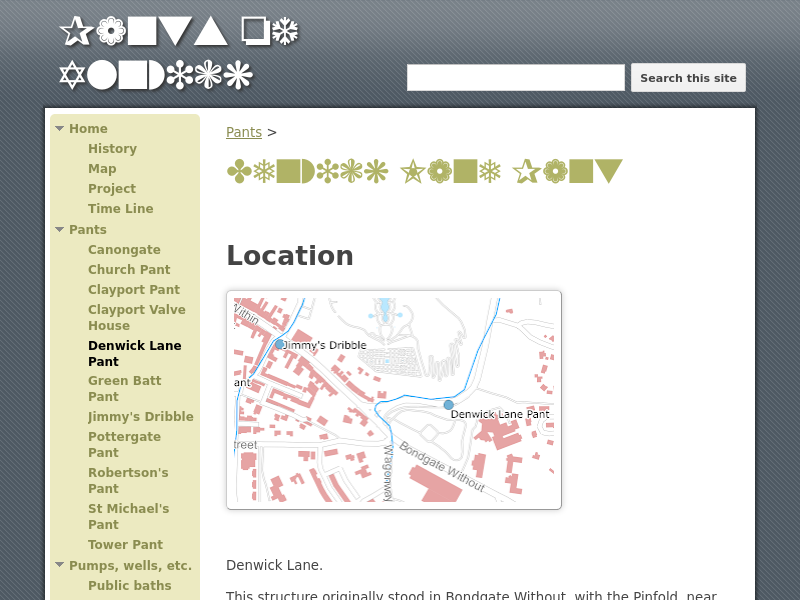Click the Jimmy's Dribble map marker
This screenshot has height=600, width=800.
279,344
